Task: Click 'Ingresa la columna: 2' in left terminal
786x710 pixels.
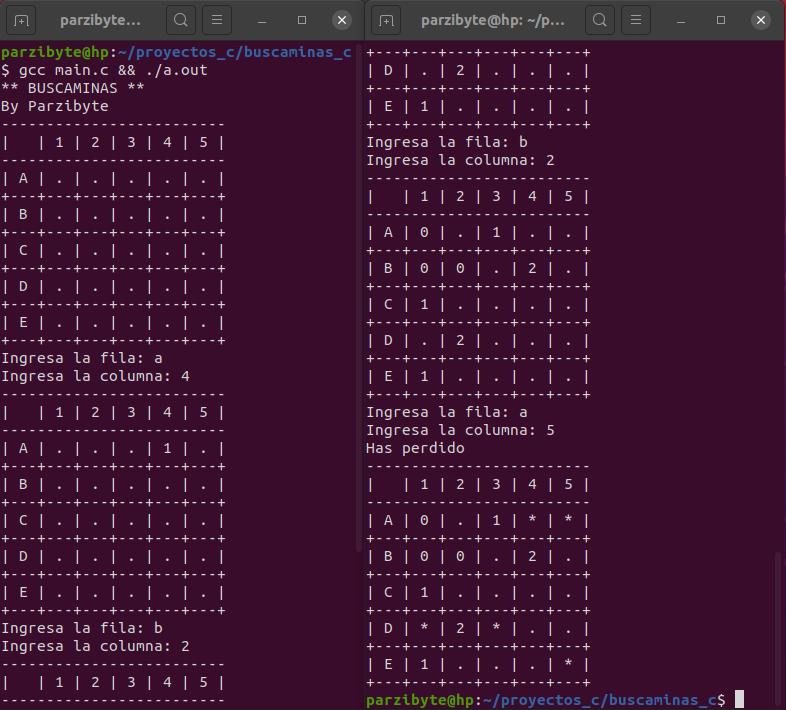Action: tap(95, 646)
